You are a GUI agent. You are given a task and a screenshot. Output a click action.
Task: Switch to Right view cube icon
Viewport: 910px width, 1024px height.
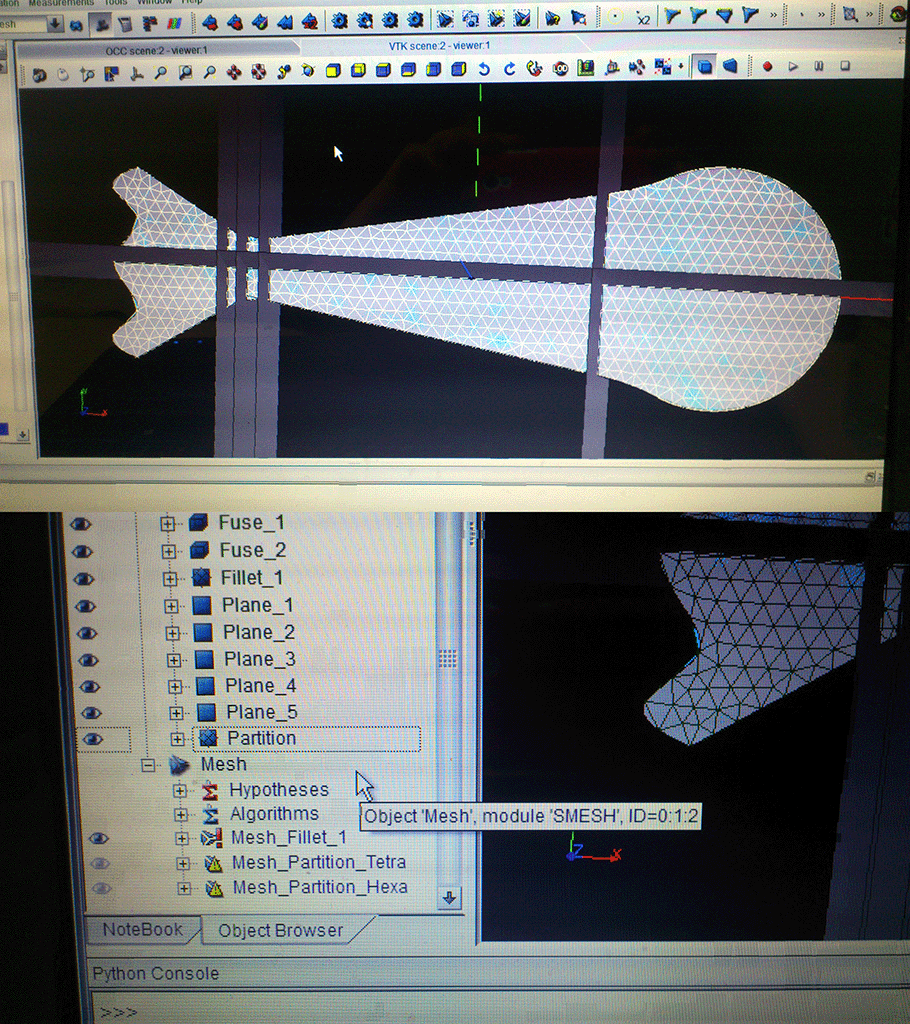(x=459, y=69)
